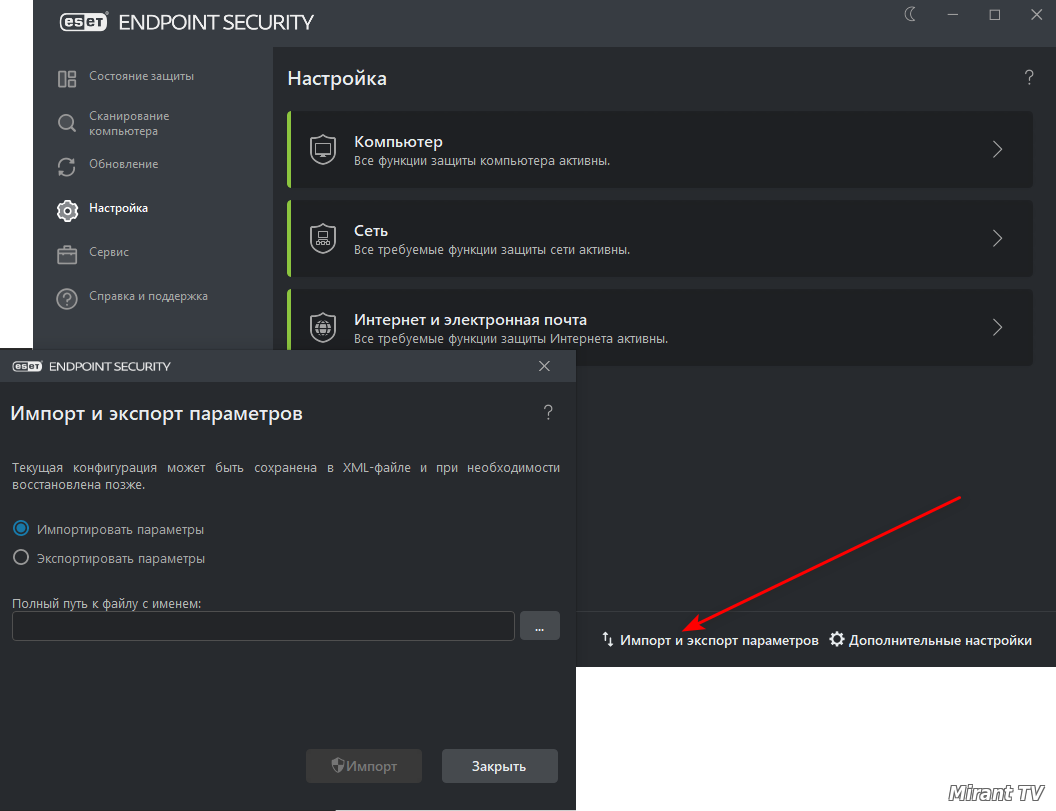Screen dimensions: 1056x811
Task: Click the Компьютер shield icon
Action: tap(323, 150)
